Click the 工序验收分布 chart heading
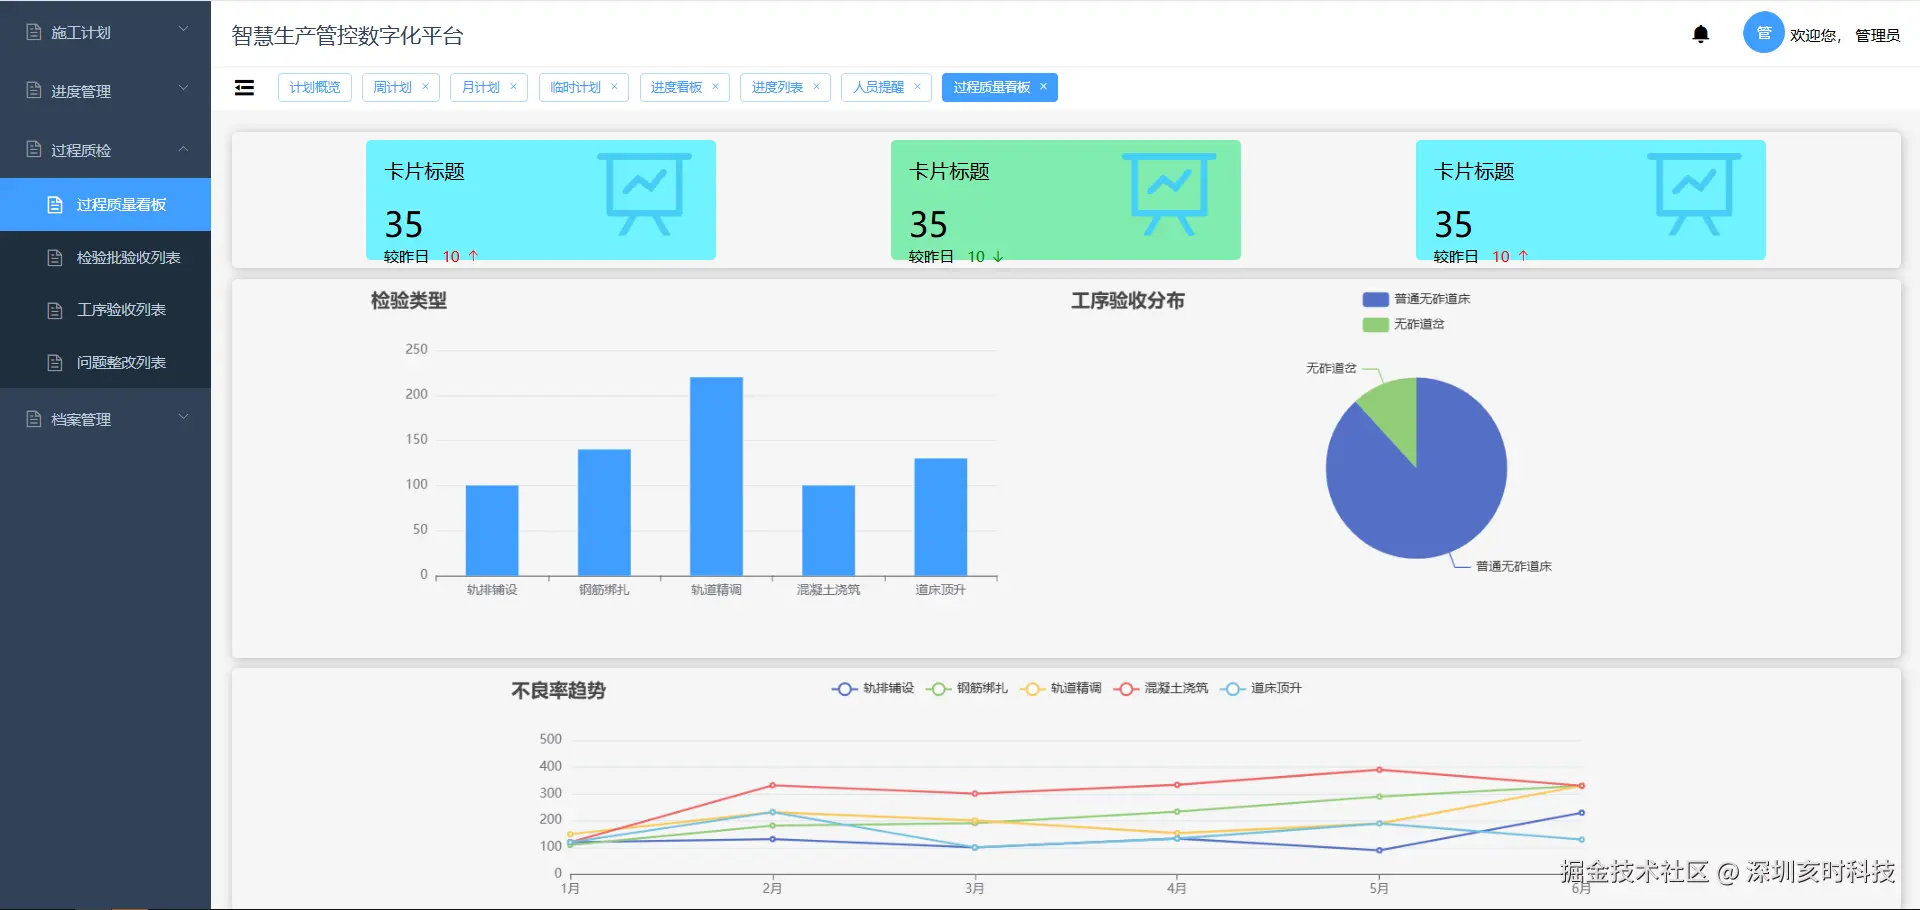The width and height of the screenshot is (1920, 910). pyautogui.click(x=1128, y=301)
